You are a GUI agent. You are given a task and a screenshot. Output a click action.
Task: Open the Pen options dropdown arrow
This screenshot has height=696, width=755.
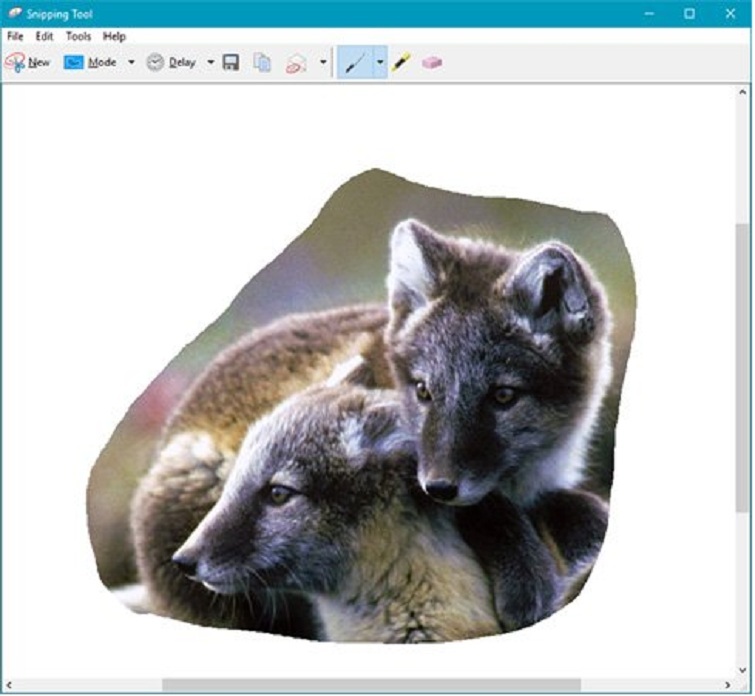380,62
